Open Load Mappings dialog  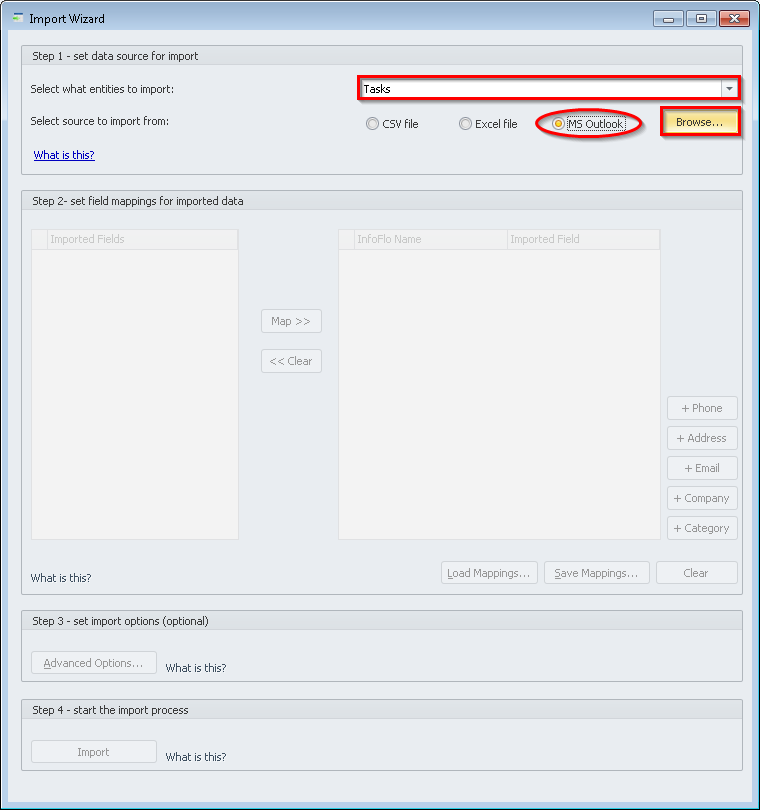click(x=489, y=573)
